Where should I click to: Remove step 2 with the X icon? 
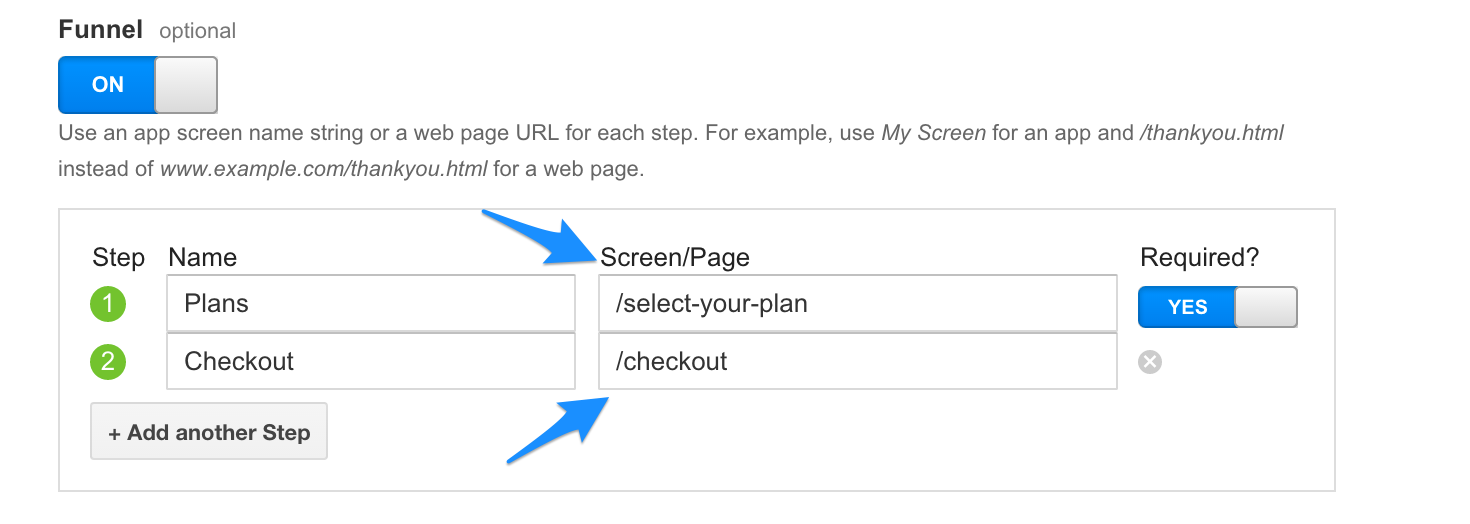point(1150,362)
